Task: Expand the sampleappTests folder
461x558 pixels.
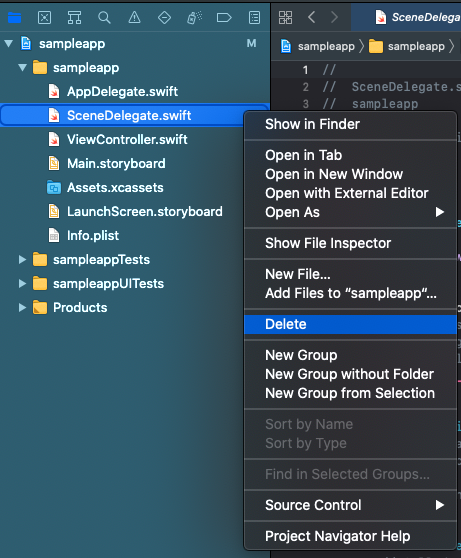Action: pyautogui.click(x=22, y=259)
